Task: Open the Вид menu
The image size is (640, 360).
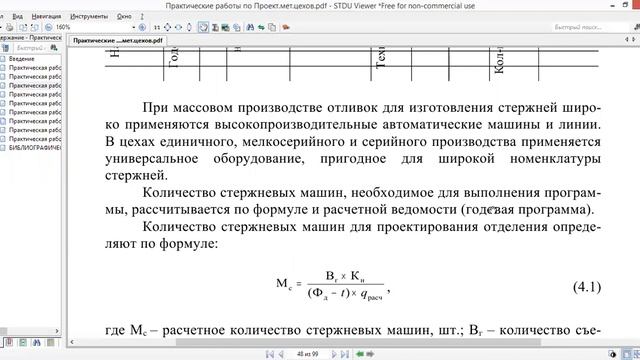Action: pyautogui.click(x=18, y=16)
